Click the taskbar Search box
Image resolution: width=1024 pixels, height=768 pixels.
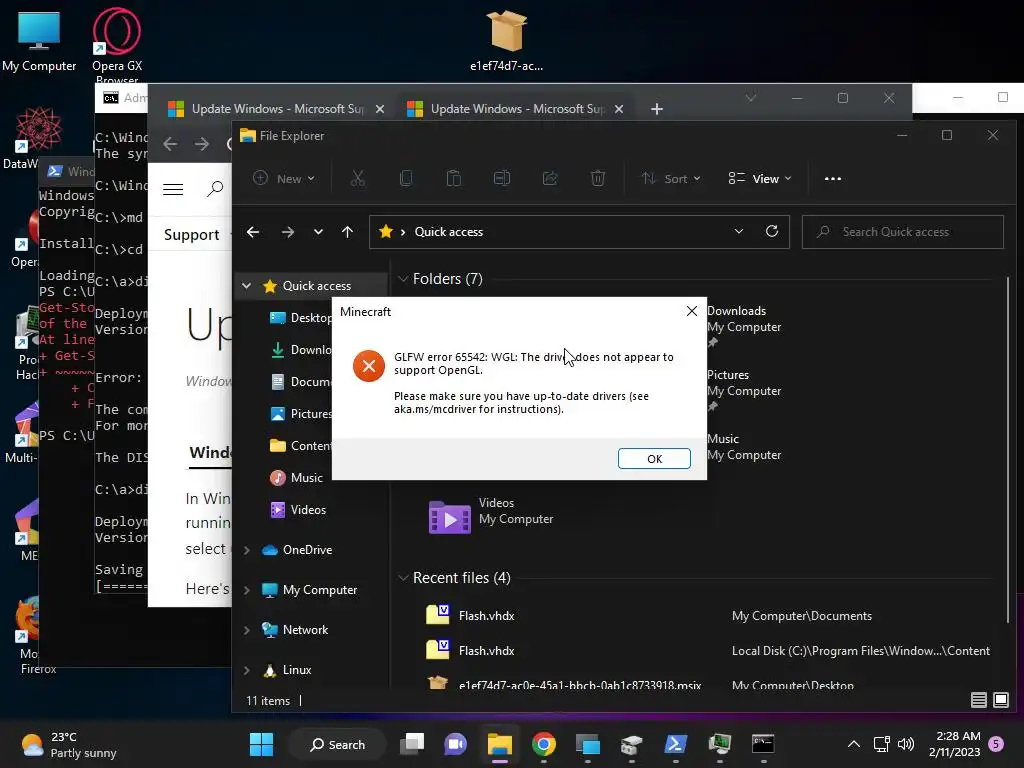pyautogui.click(x=338, y=744)
